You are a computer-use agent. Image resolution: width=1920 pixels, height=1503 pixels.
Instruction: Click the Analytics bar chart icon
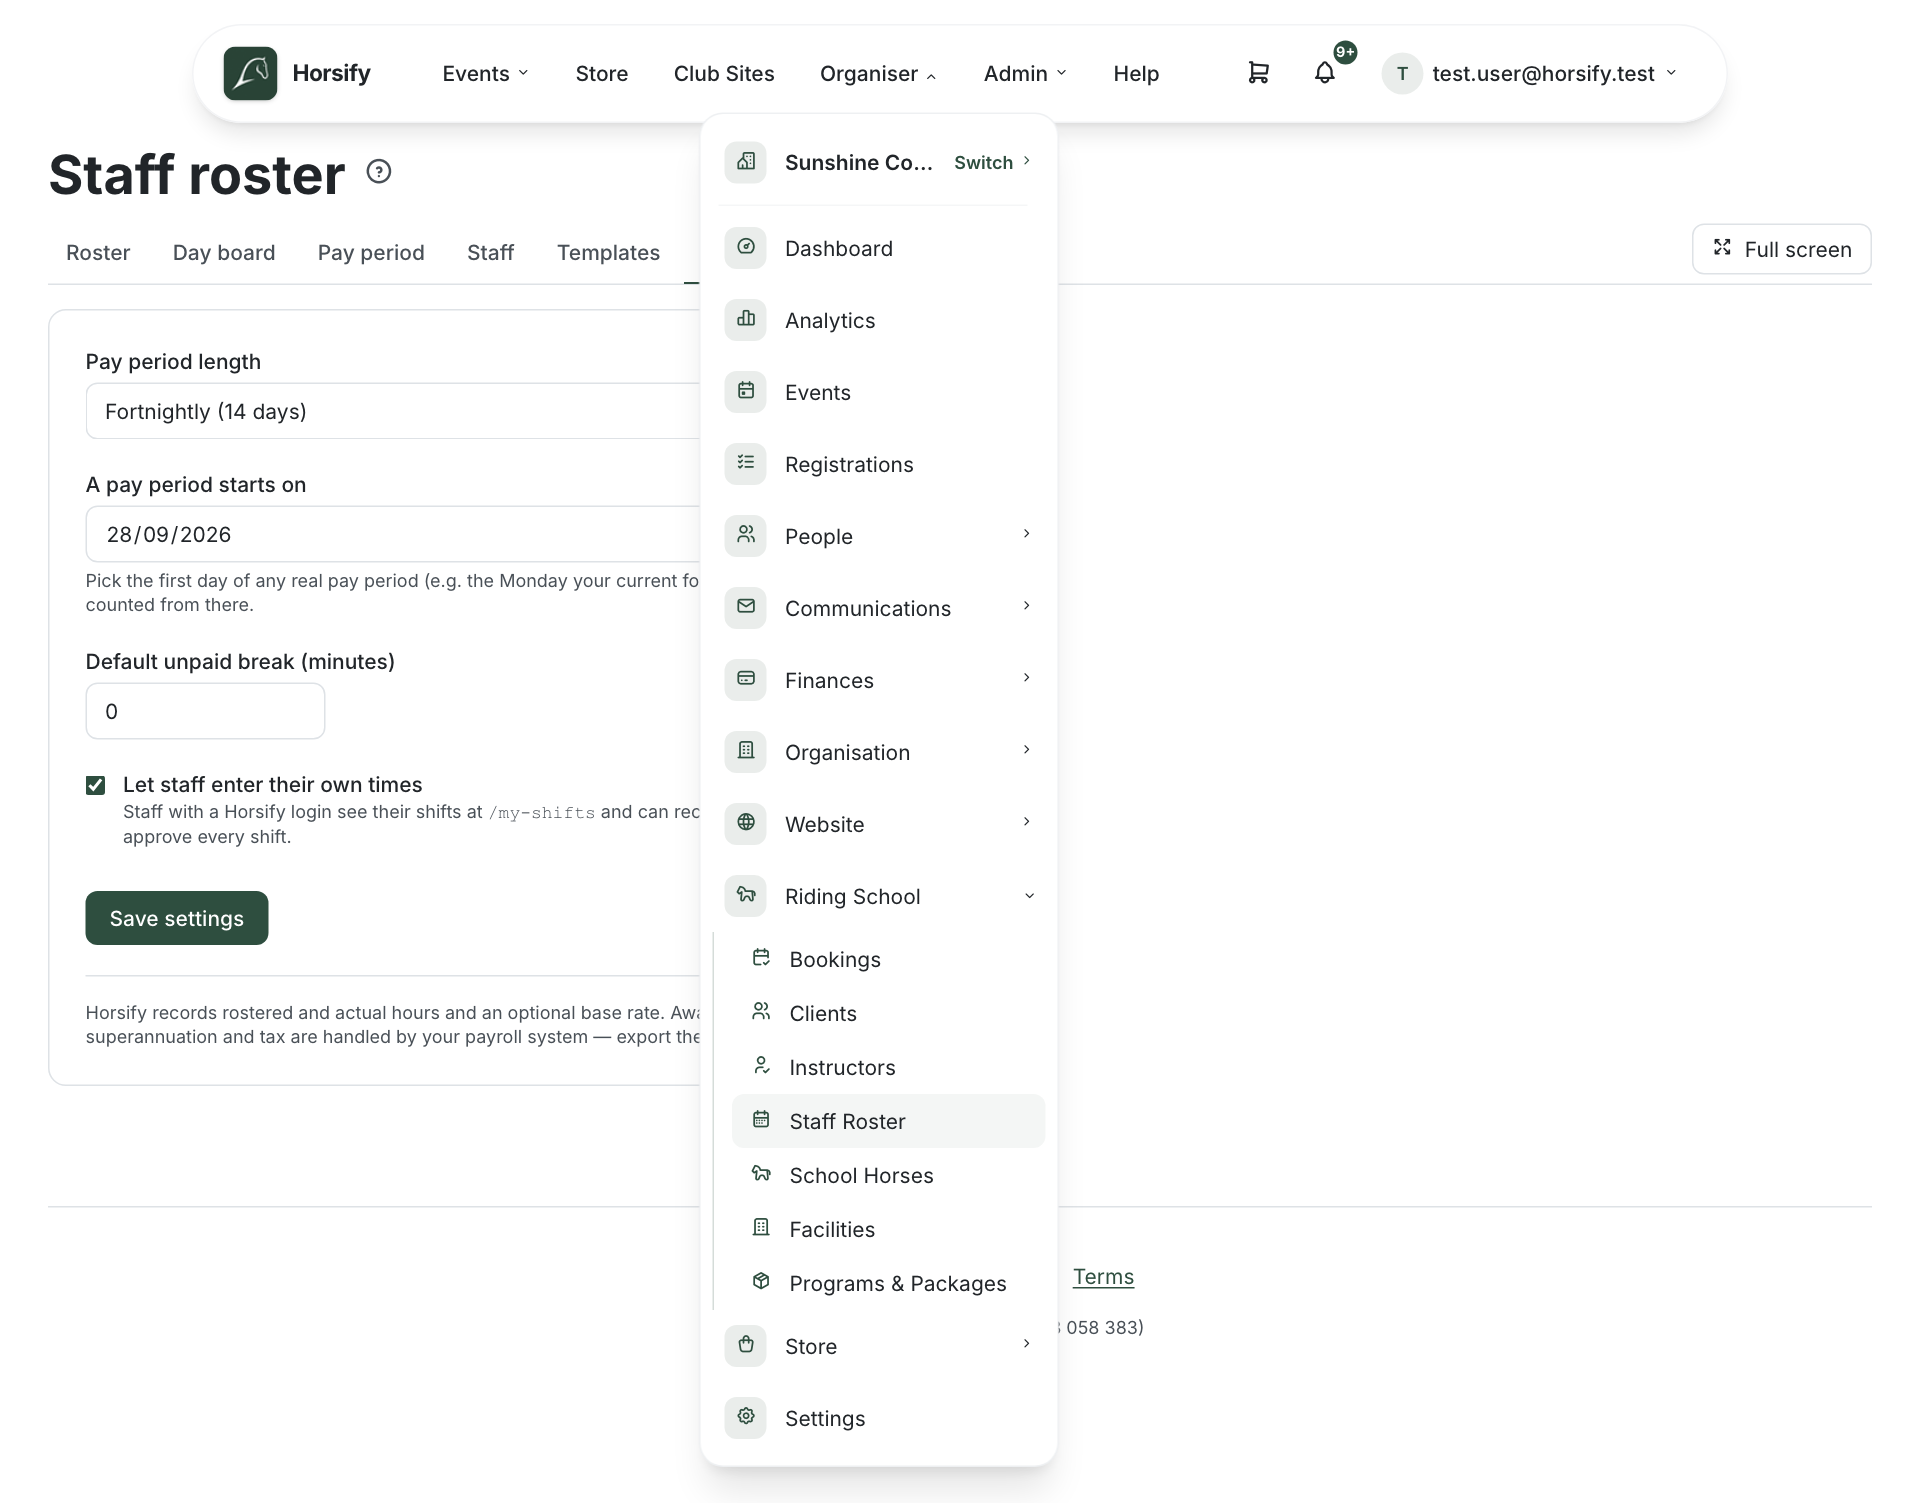click(746, 319)
